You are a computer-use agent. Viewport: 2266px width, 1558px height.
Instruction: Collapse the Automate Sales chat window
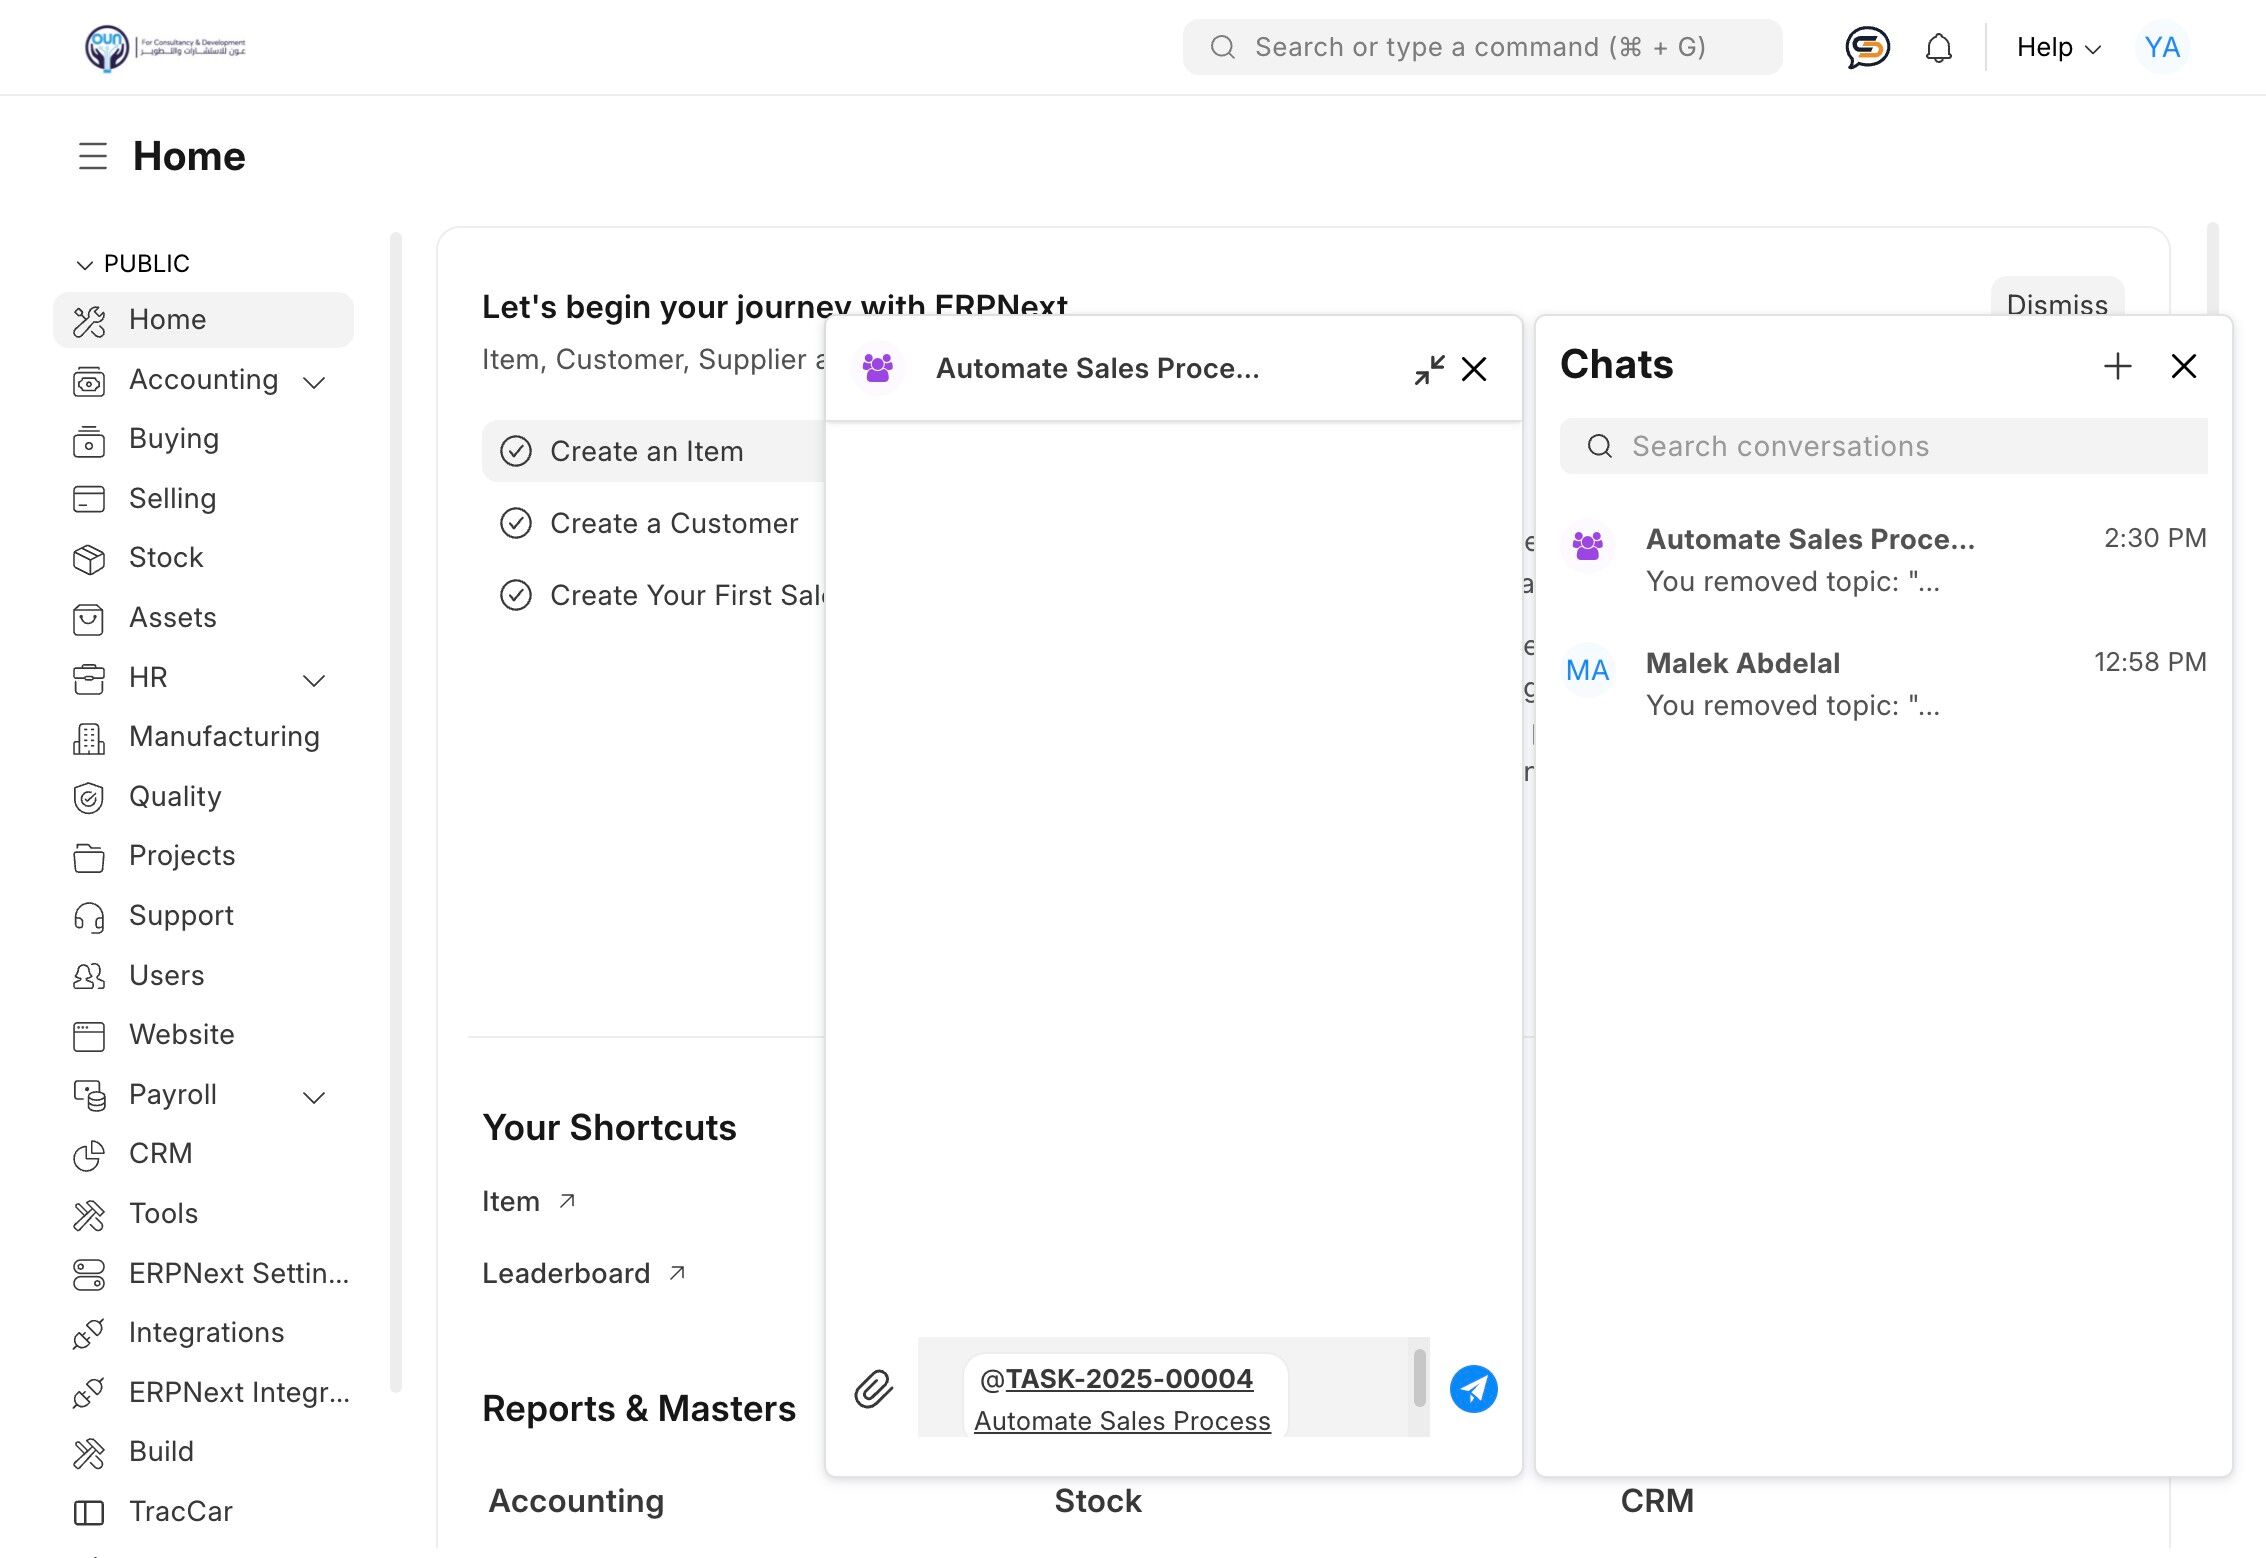(1429, 369)
